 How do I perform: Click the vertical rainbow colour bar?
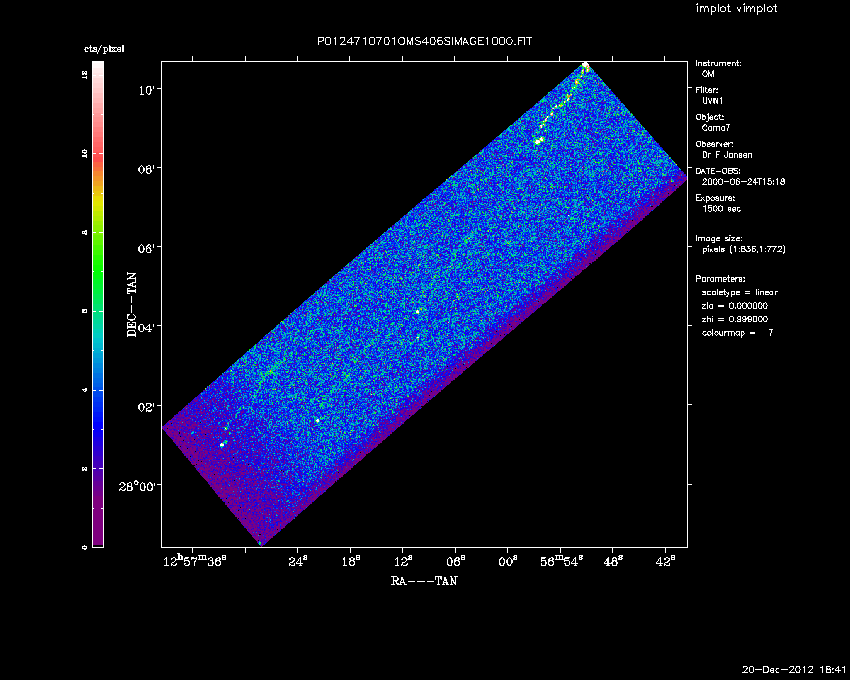click(x=98, y=304)
